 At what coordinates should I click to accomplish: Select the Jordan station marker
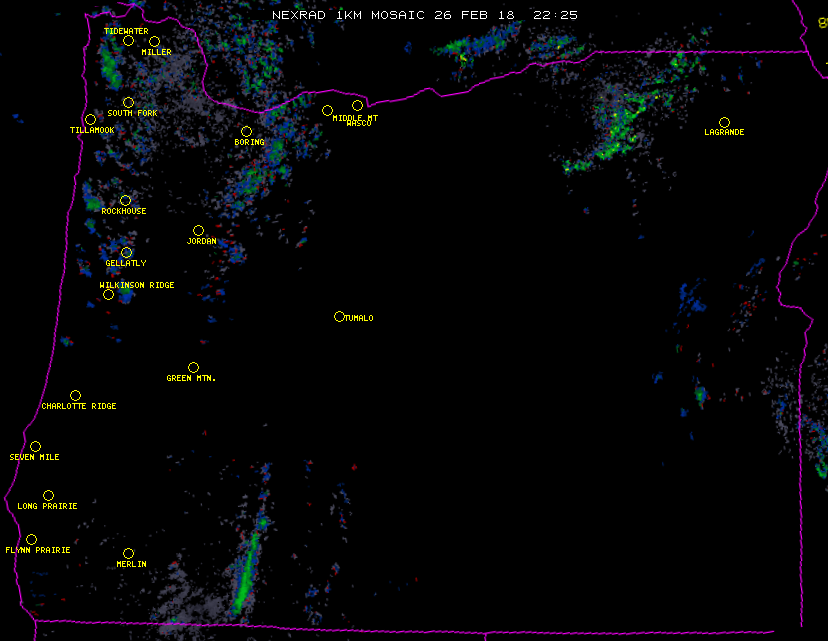point(198,230)
